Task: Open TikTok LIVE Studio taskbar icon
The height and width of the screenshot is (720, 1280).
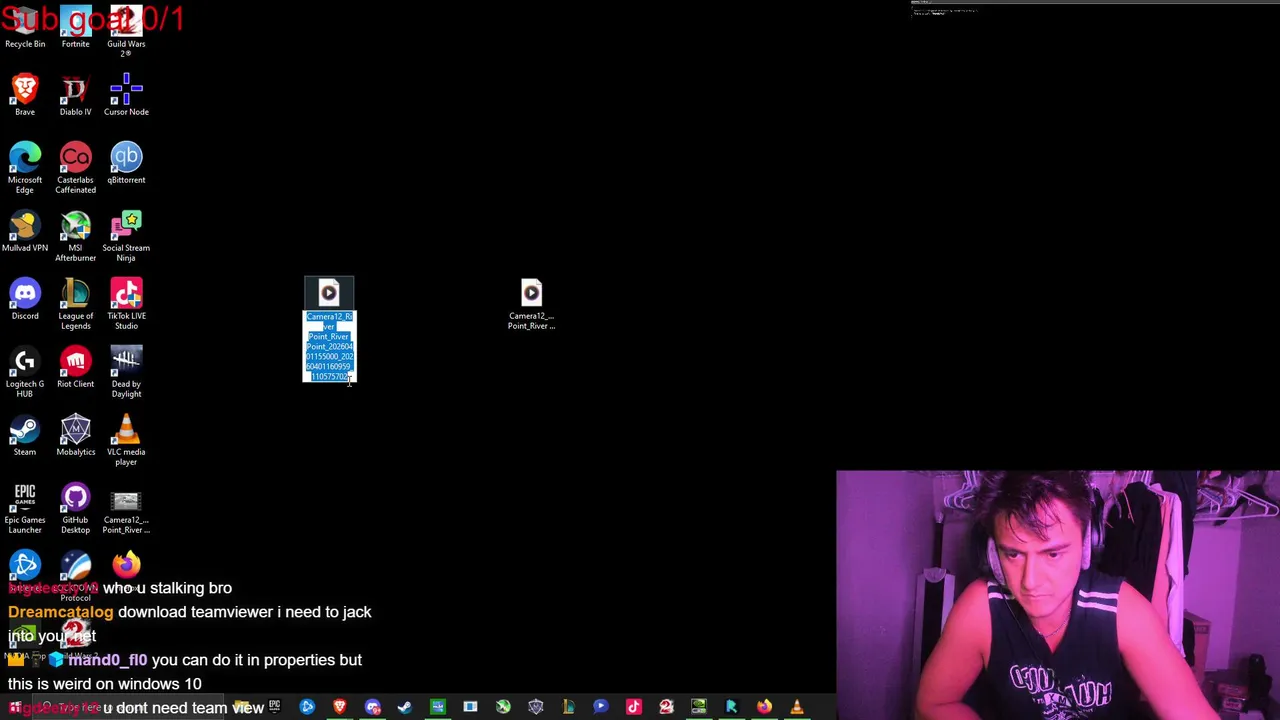Action: [x=633, y=707]
